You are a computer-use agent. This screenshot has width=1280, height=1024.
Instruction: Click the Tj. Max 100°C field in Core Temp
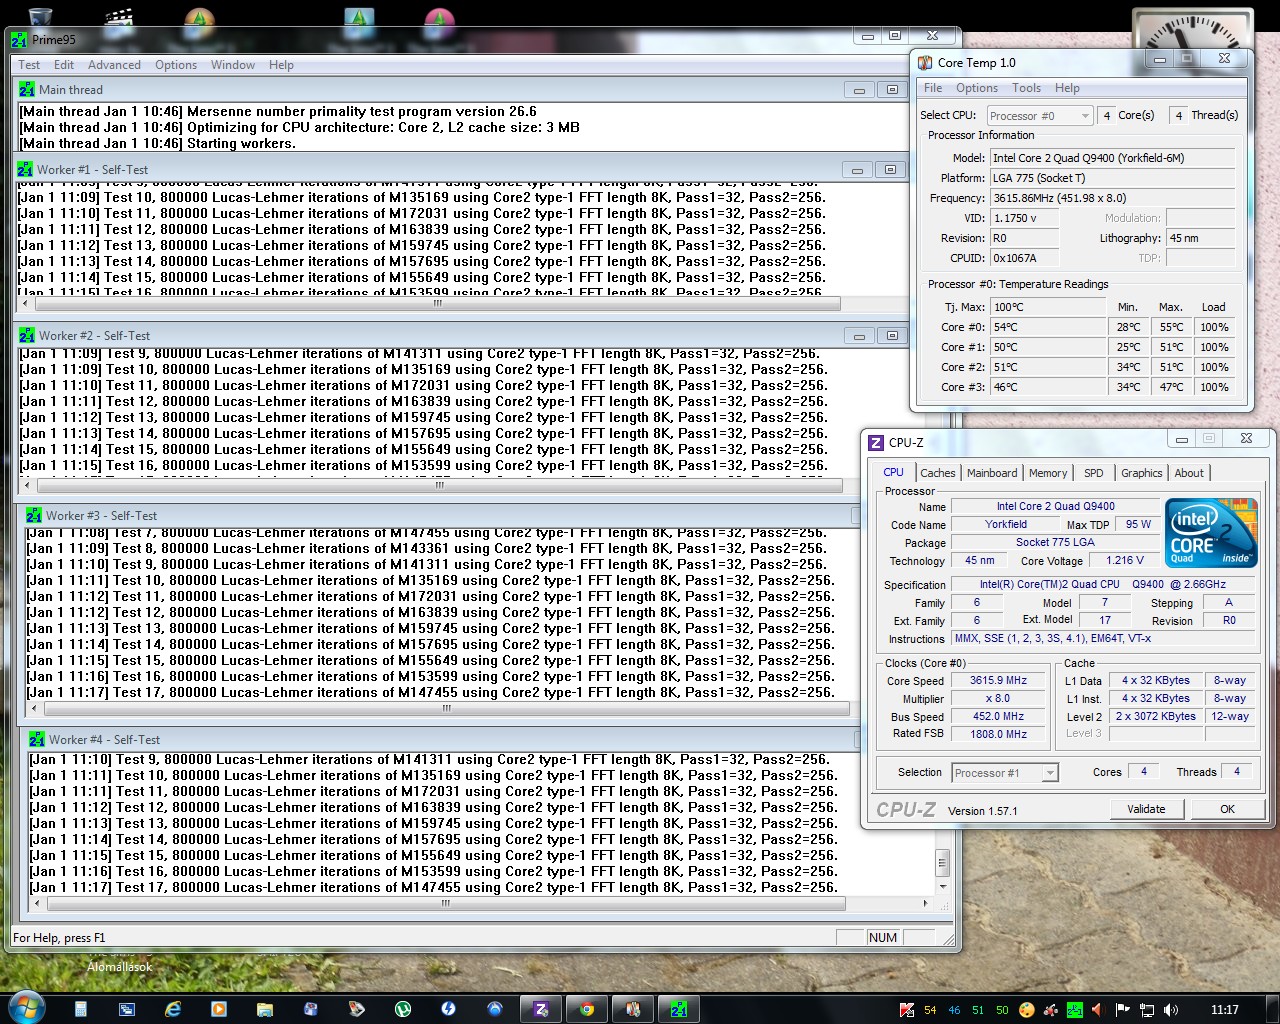pyautogui.click(x=1047, y=307)
